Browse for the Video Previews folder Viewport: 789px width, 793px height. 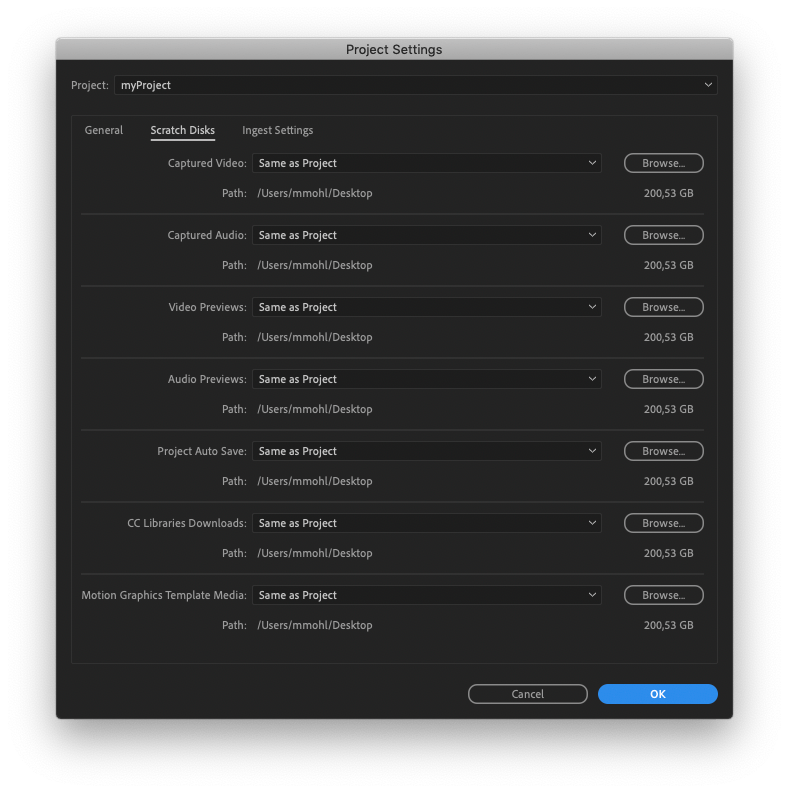coord(664,307)
